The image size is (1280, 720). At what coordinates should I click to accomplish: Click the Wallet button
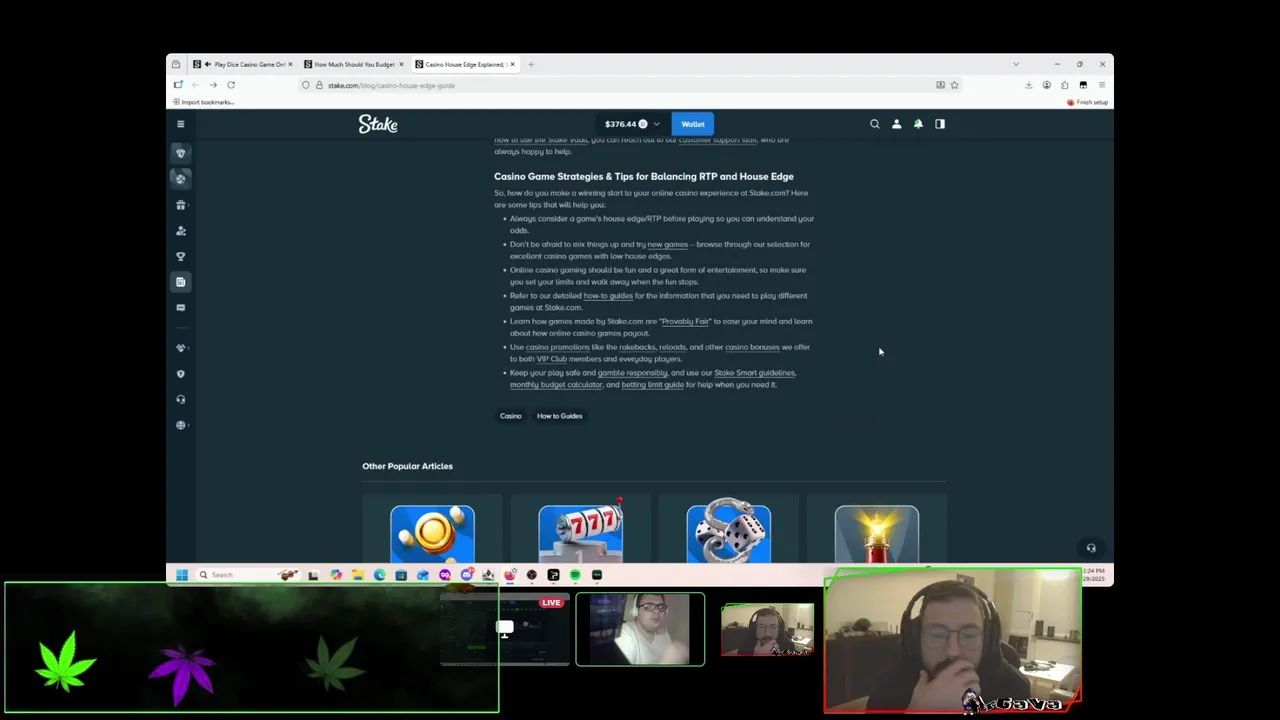point(693,124)
